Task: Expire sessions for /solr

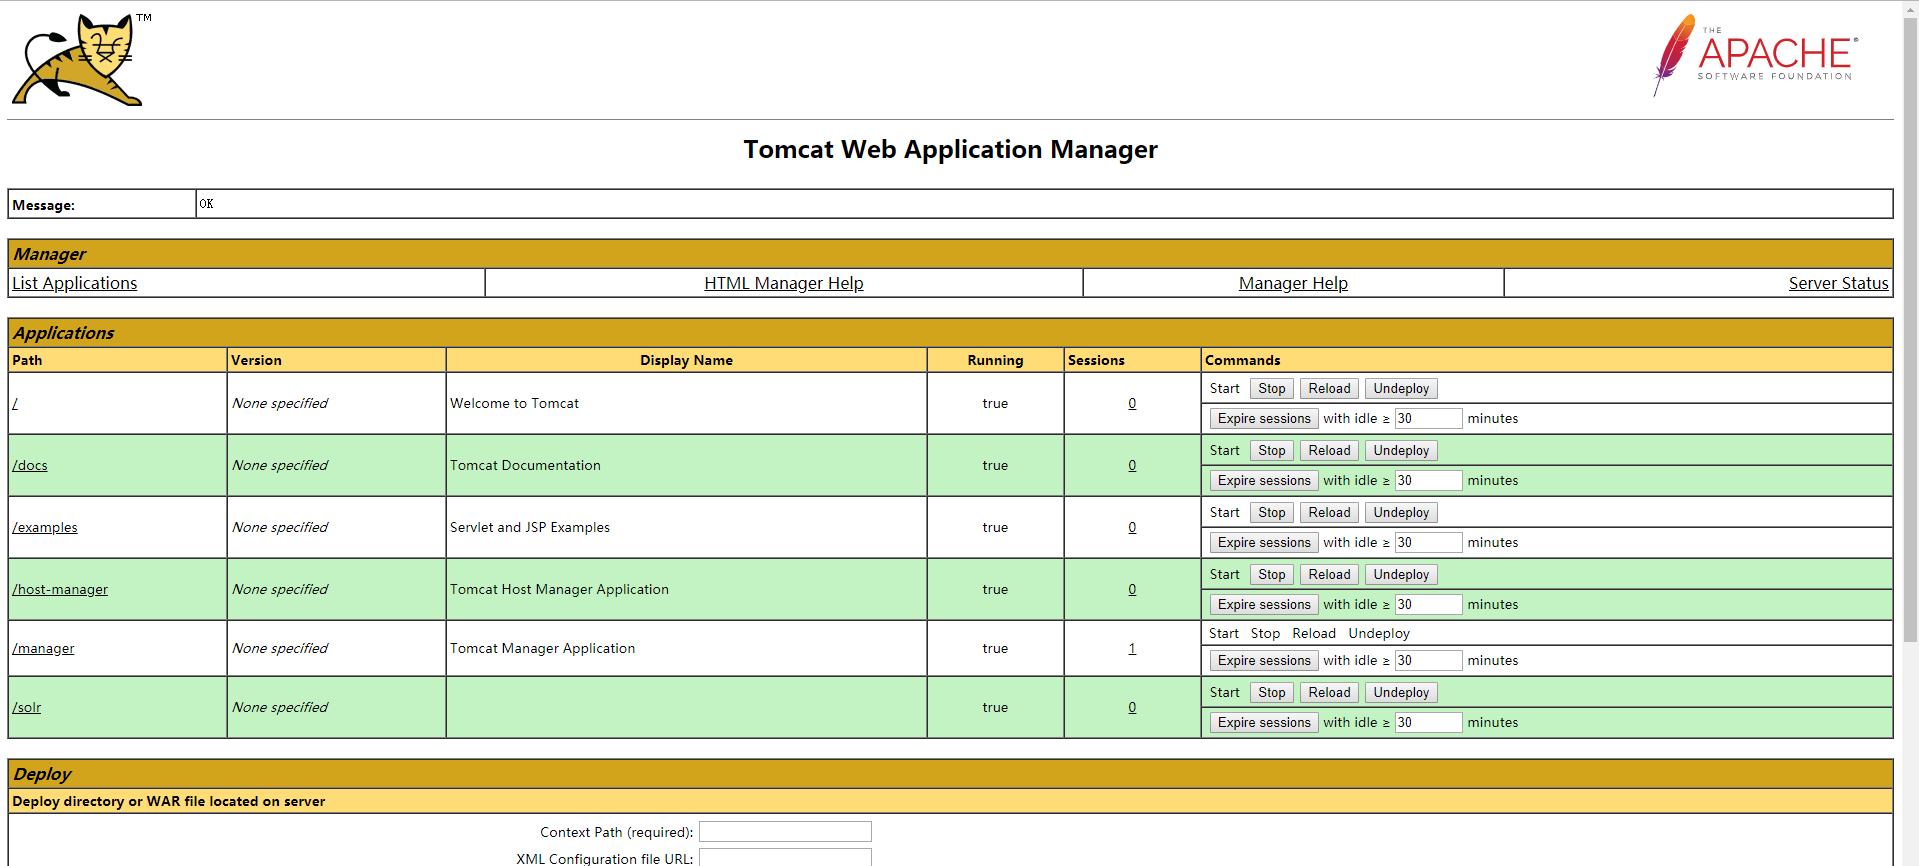Action: point(1264,723)
